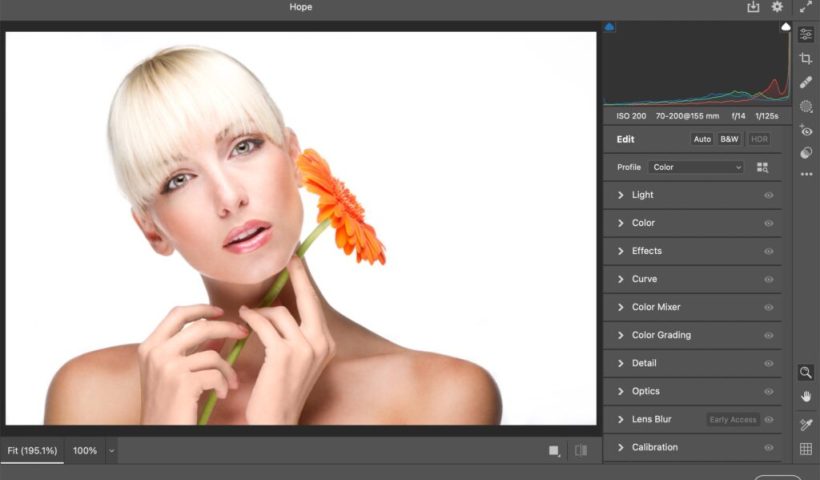
Task: Click the Auto button
Action: pyautogui.click(x=702, y=139)
